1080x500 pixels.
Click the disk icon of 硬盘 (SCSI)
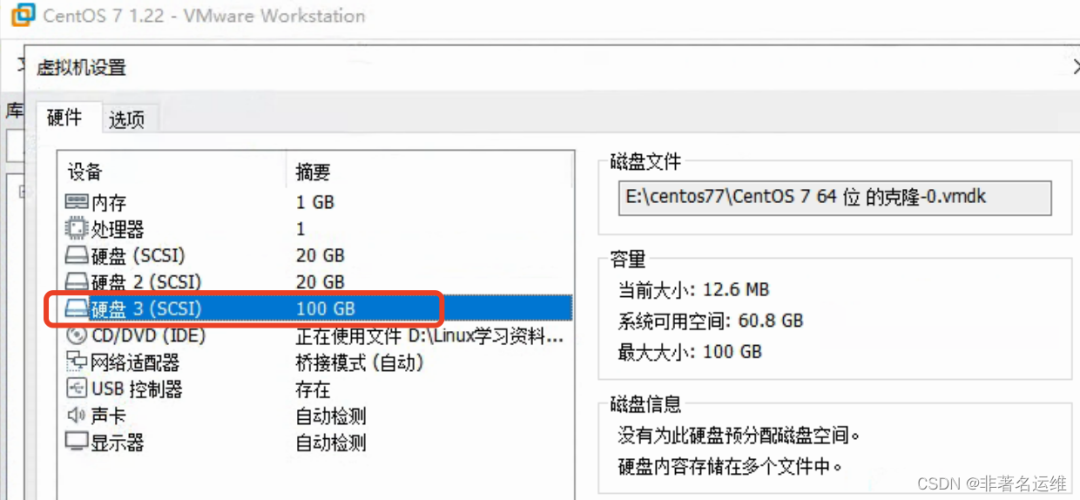coord(76,256)
